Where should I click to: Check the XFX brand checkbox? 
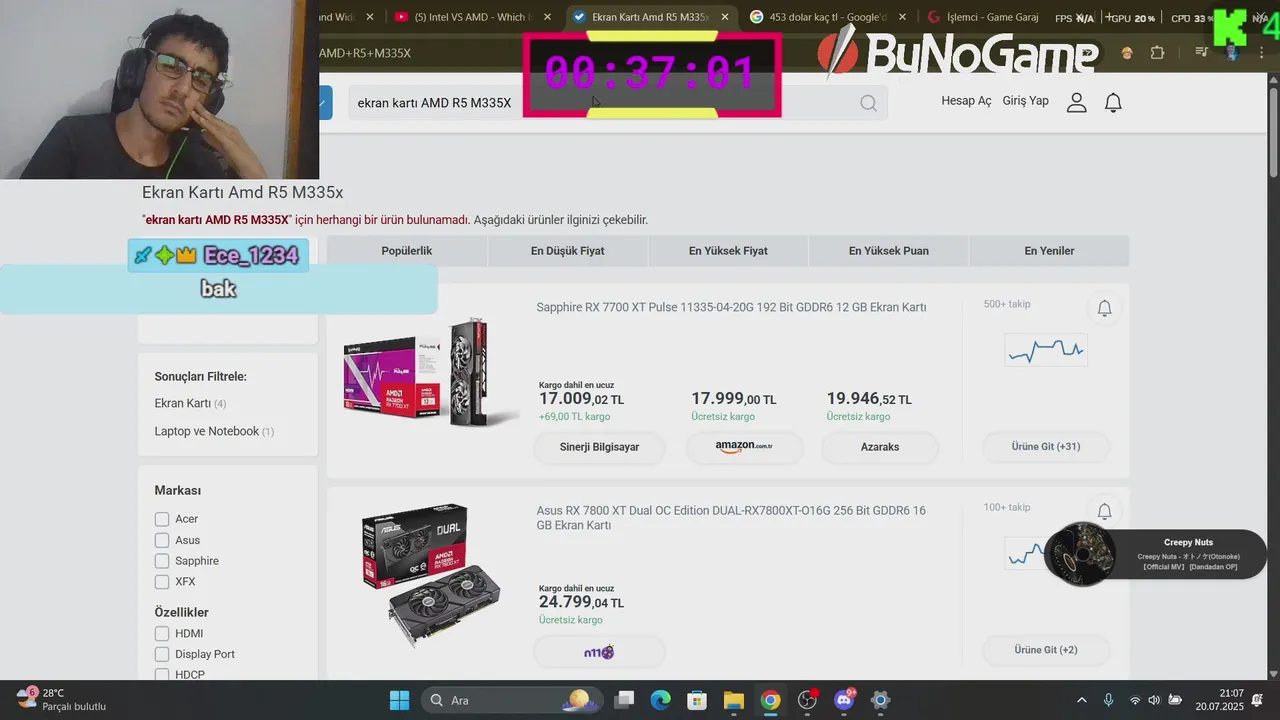(x=162, y=581)
